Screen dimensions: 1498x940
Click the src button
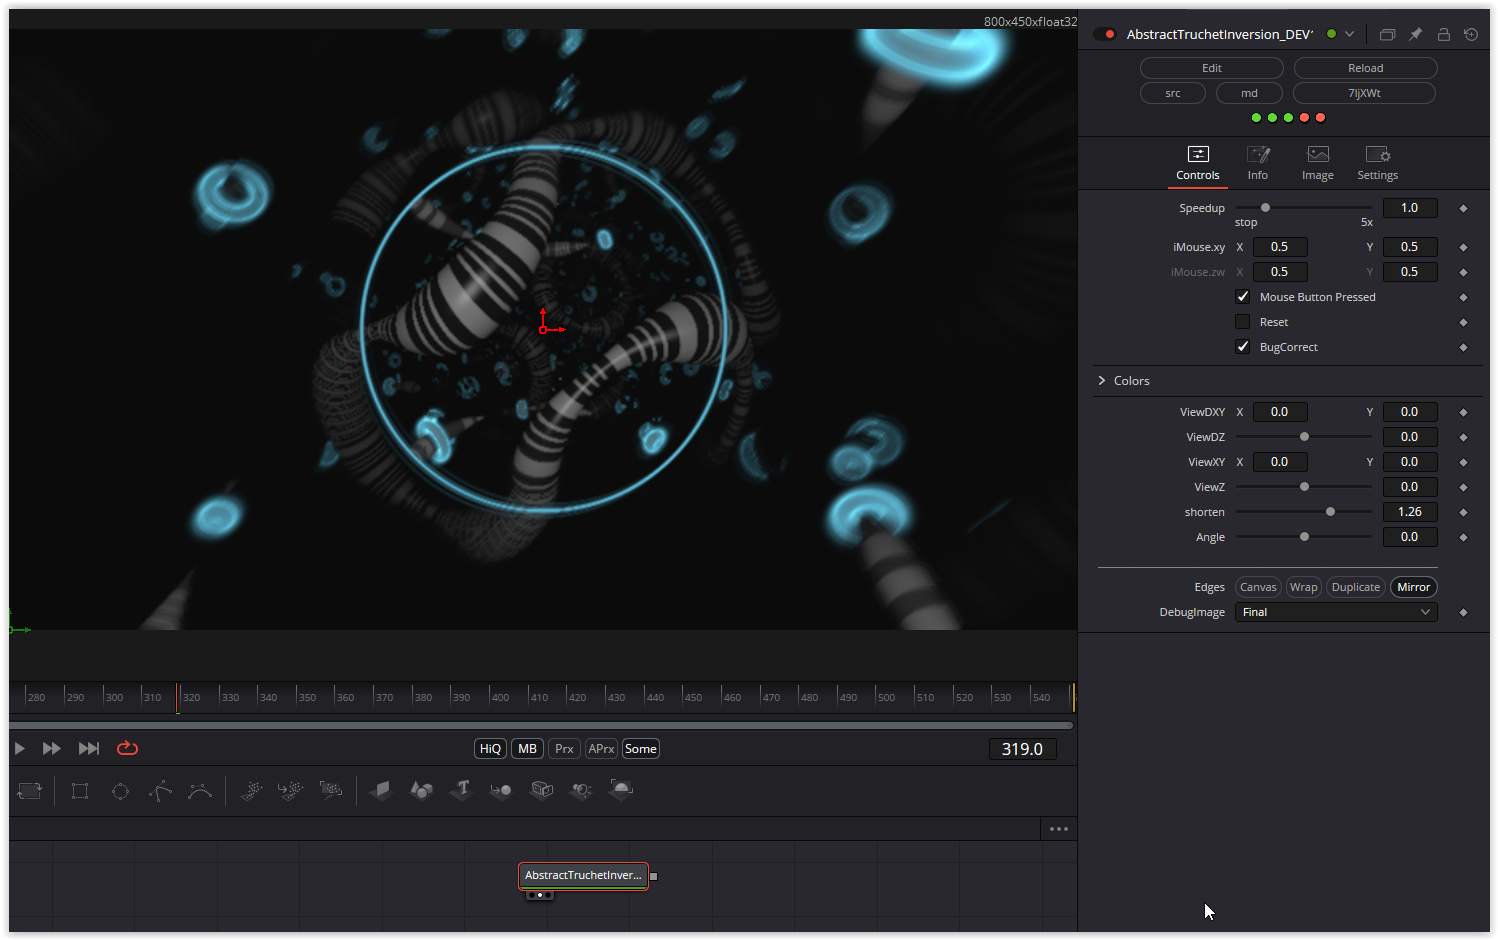point(1173,93)
